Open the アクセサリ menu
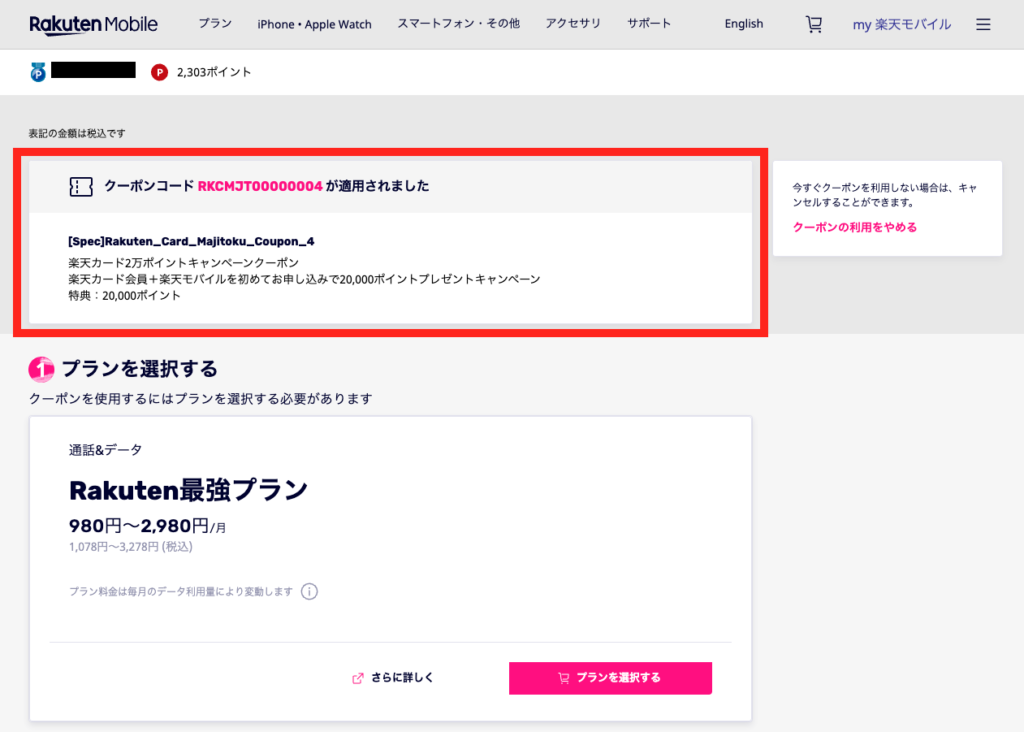The width and height of the screenshot is (1024, 732). (573, 24)
